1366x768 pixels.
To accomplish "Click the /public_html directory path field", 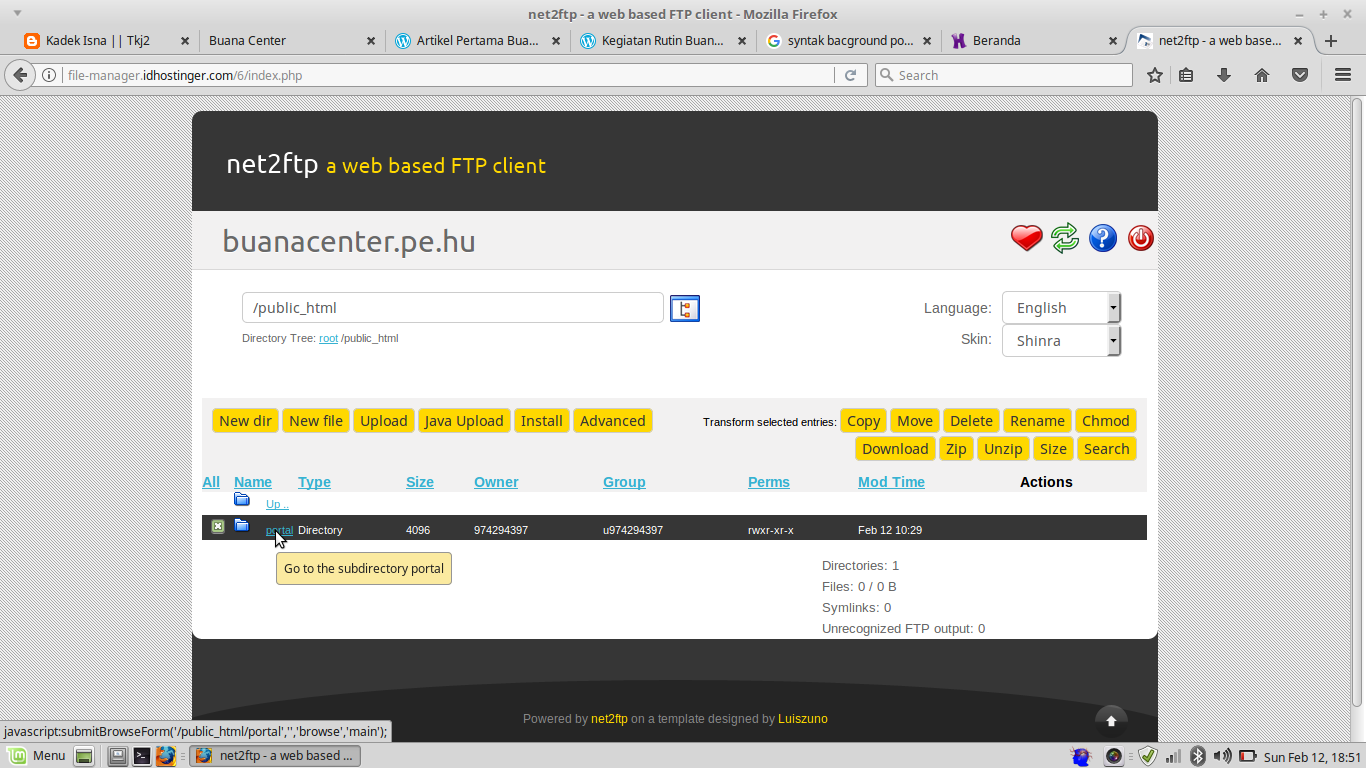I will click(453, 308).
